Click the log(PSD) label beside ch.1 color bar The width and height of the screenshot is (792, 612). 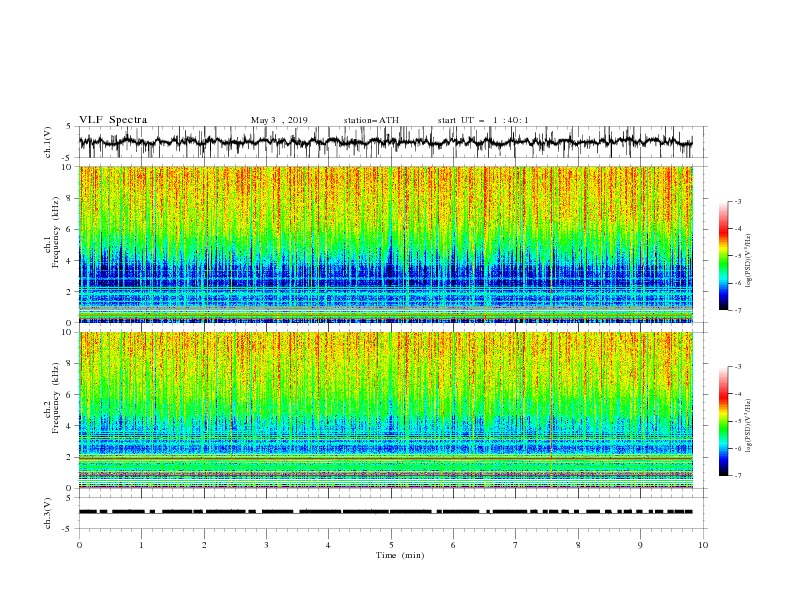coord(750,261)
